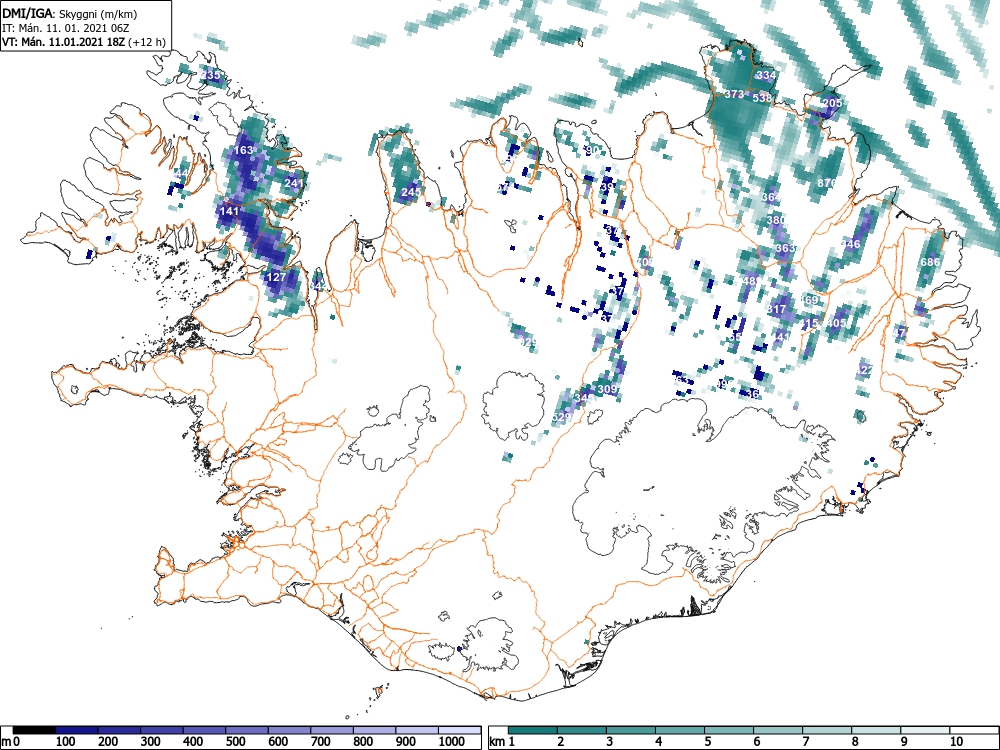Click the visibility value '373' on map

[734, 94]
